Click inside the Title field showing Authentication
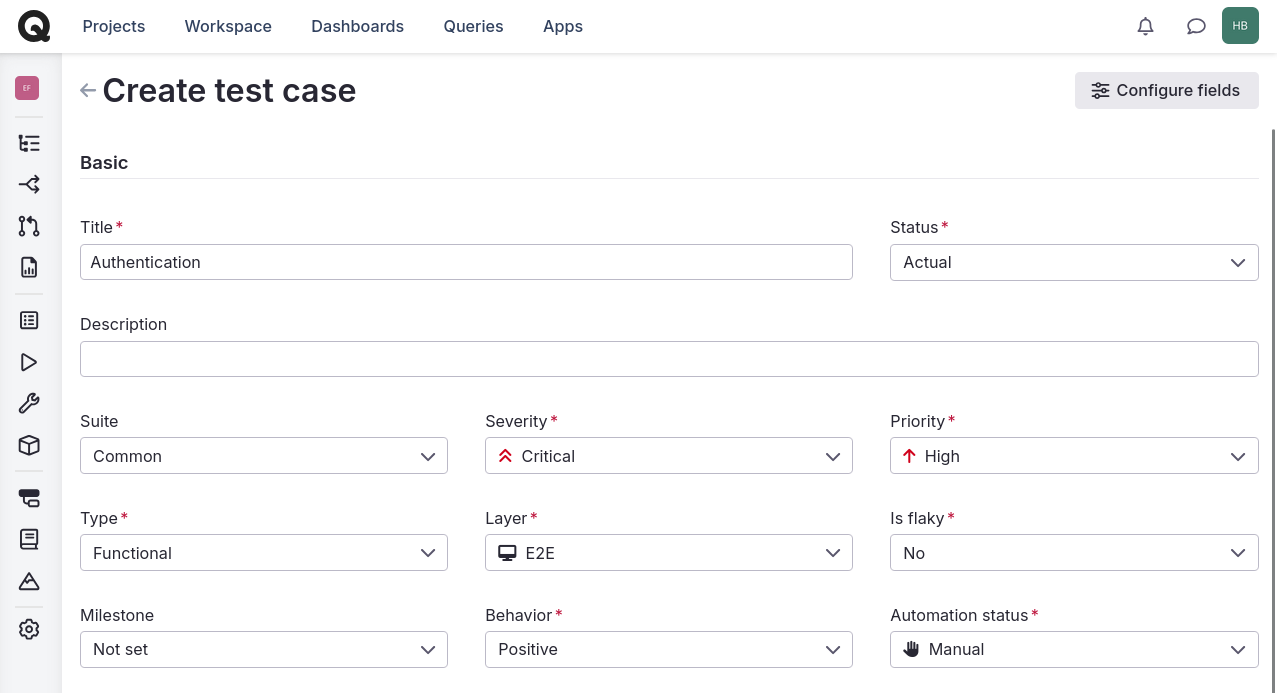Image resolution: width=1277 pixels, height=693 pixels. pos(466,262)
